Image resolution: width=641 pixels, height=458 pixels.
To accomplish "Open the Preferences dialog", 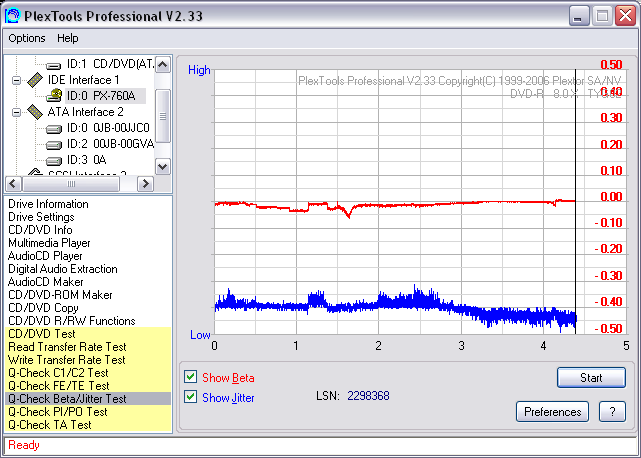I will pyautogui.click(x=552, y=412).
